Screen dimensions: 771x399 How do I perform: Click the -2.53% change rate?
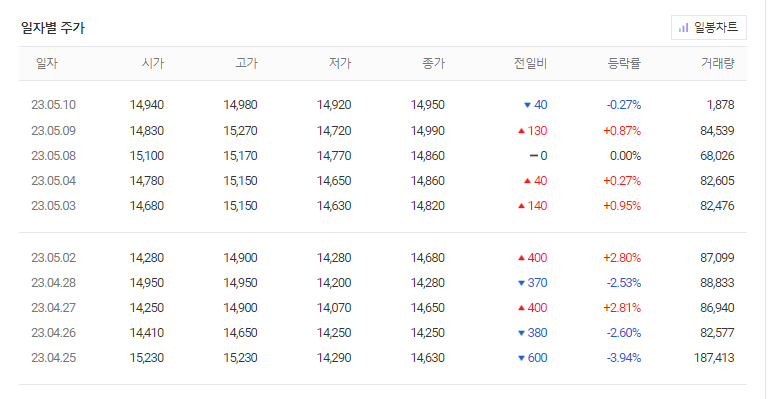[x=623, y=283]
